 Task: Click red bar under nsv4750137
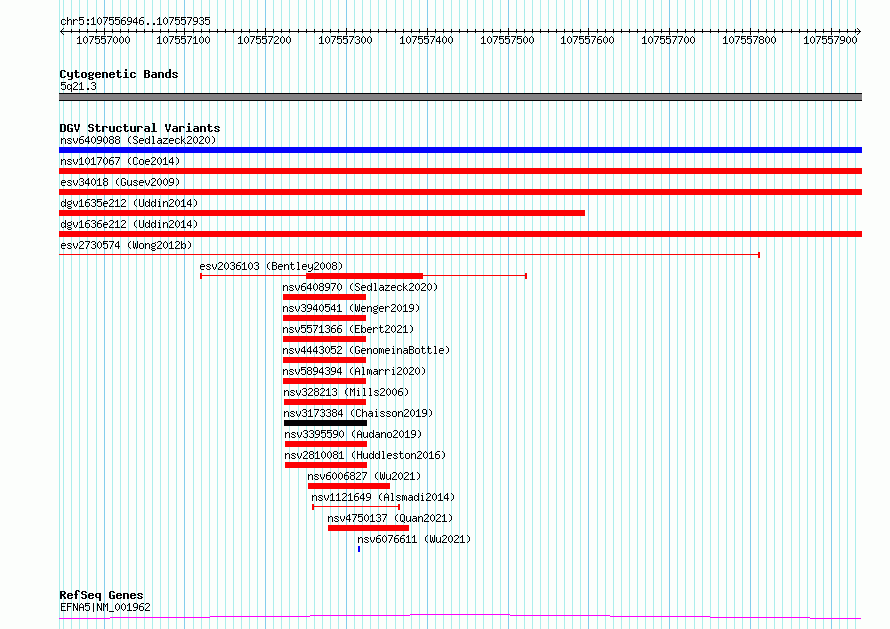[368, 528]
